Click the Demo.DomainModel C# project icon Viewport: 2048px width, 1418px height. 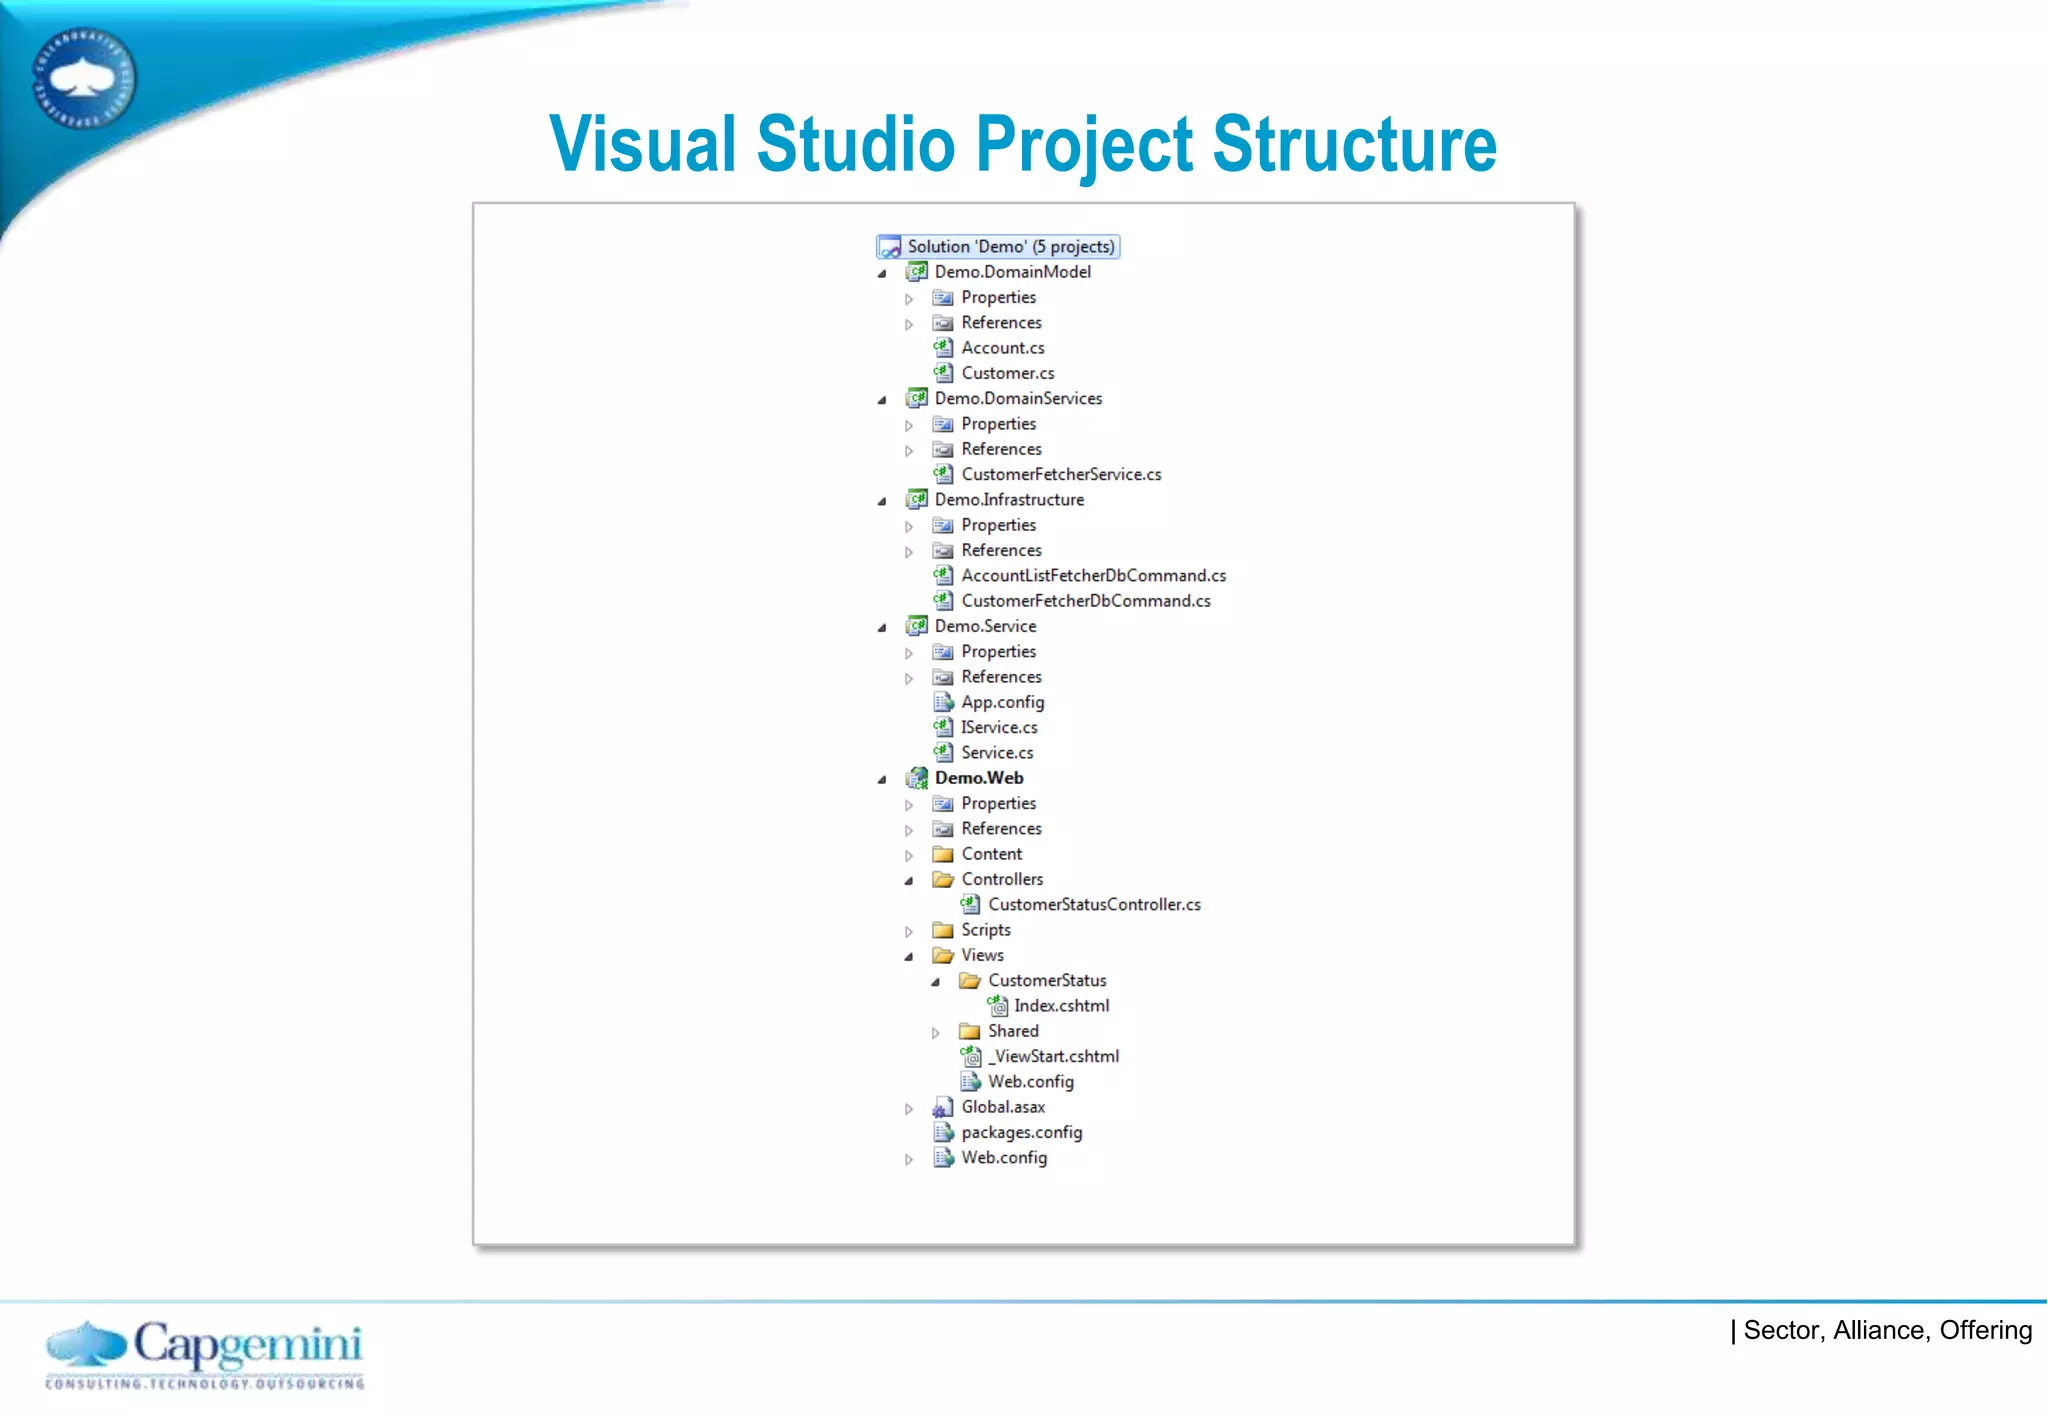pos(916,272)
